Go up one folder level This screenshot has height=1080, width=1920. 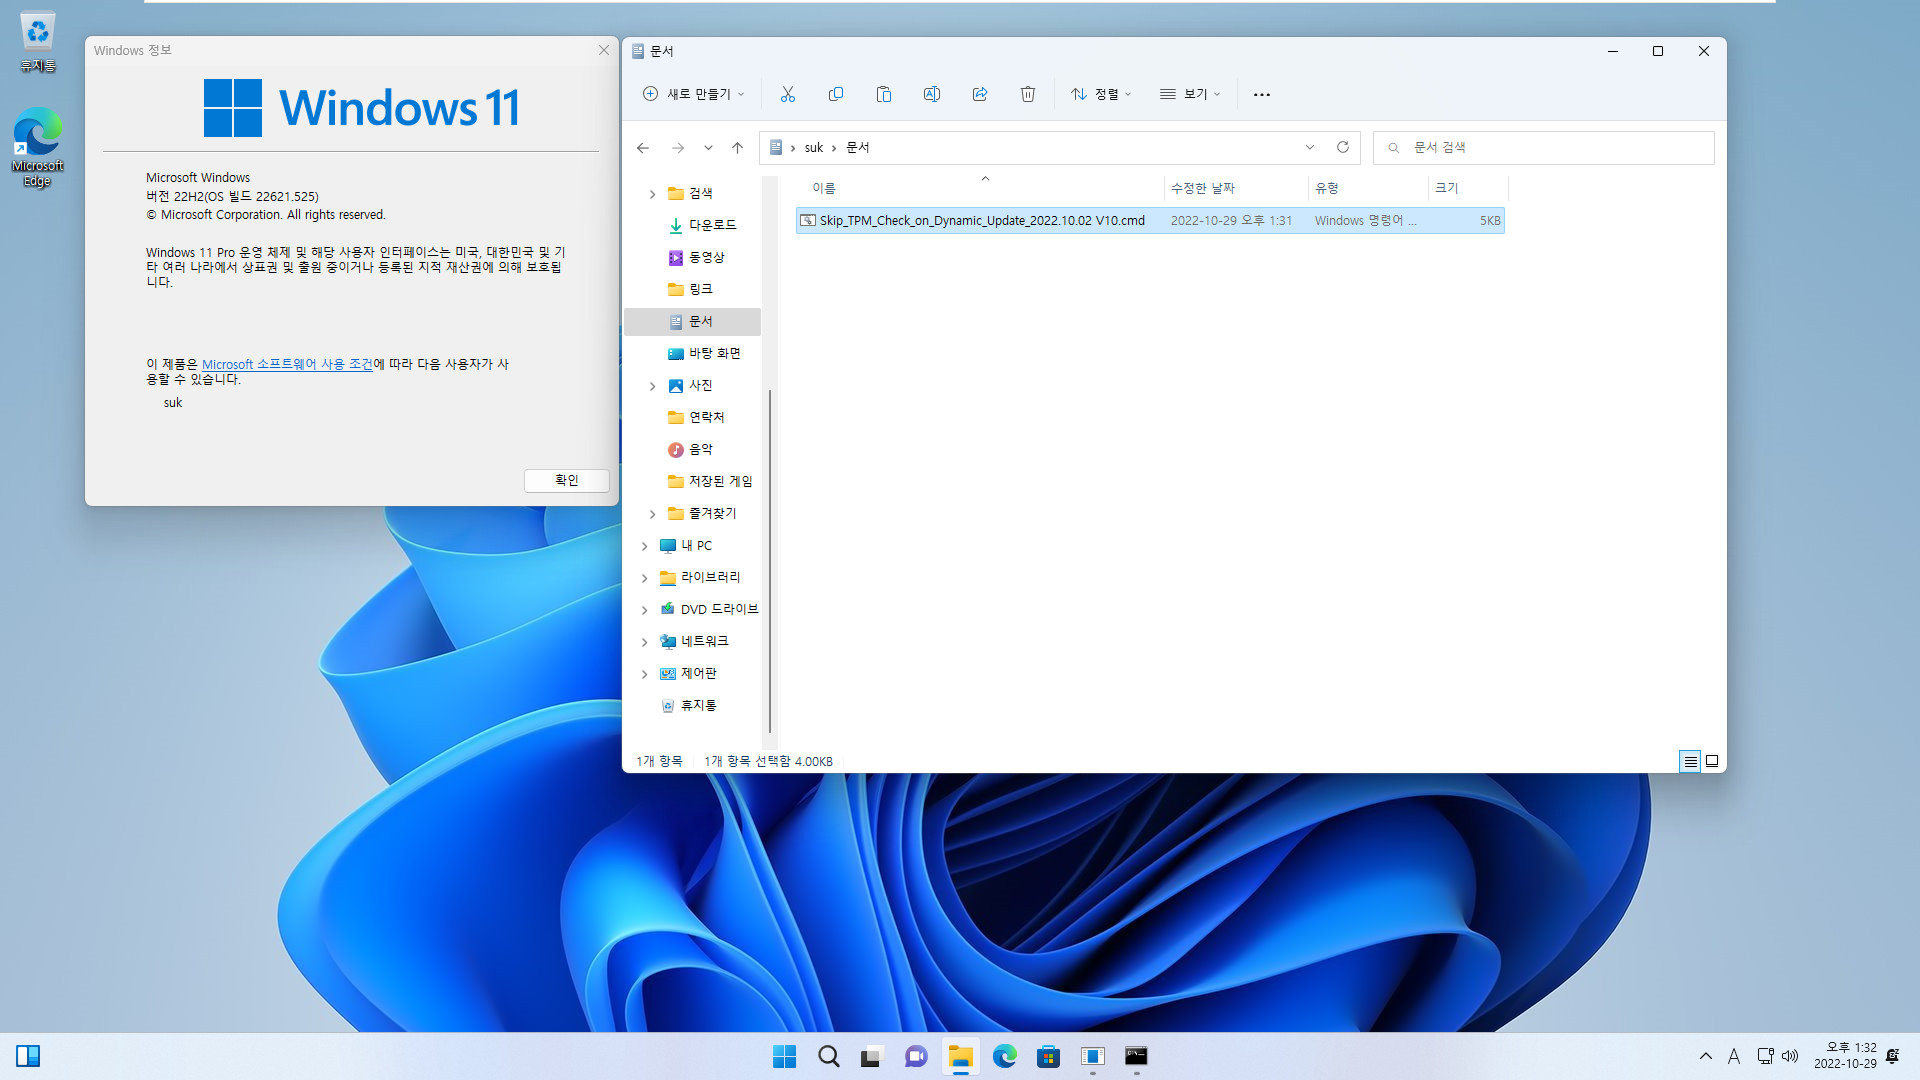tap(738, 148)
